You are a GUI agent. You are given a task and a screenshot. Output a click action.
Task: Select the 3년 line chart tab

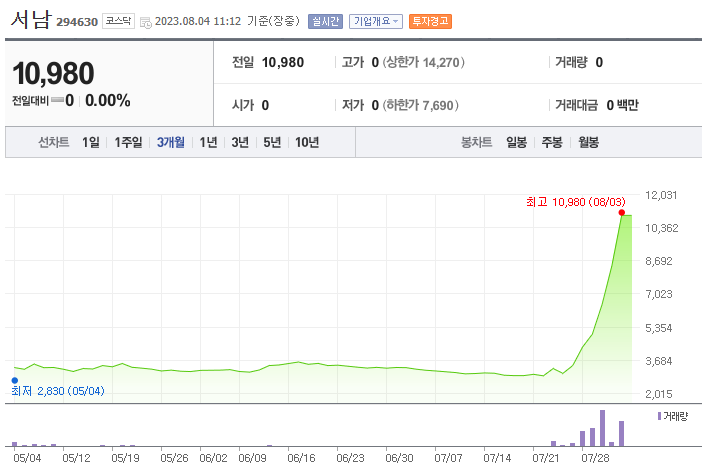tap(240, 142)
